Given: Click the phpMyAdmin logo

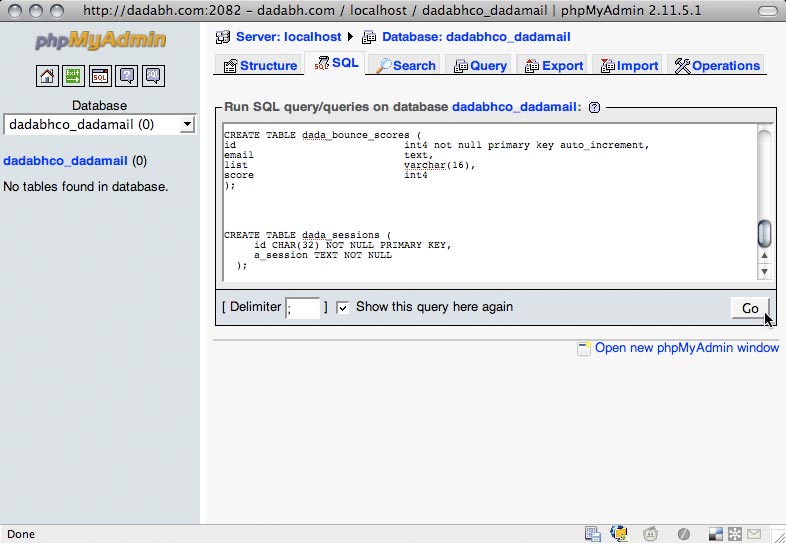Looking at the screenshot, I should [100, 40].
